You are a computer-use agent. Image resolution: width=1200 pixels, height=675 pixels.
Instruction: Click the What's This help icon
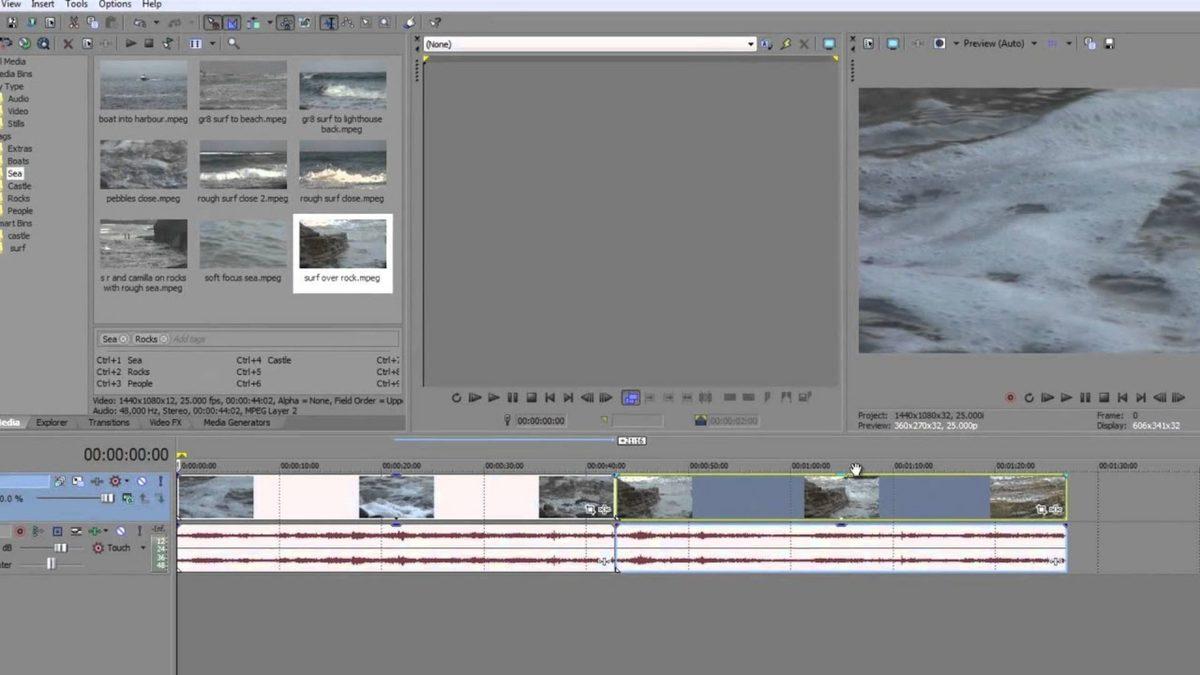pyautogui.click(x=435, y=22)
